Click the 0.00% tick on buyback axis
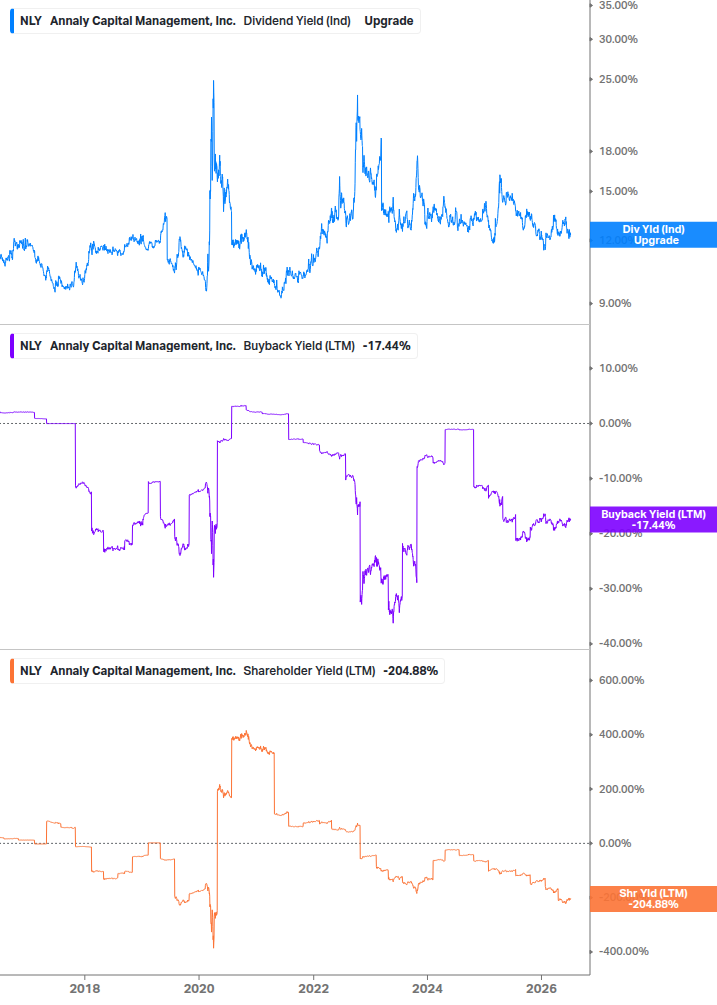Image resolution: width=717 pixels, height=1005 pixels. tap(614, 423)
